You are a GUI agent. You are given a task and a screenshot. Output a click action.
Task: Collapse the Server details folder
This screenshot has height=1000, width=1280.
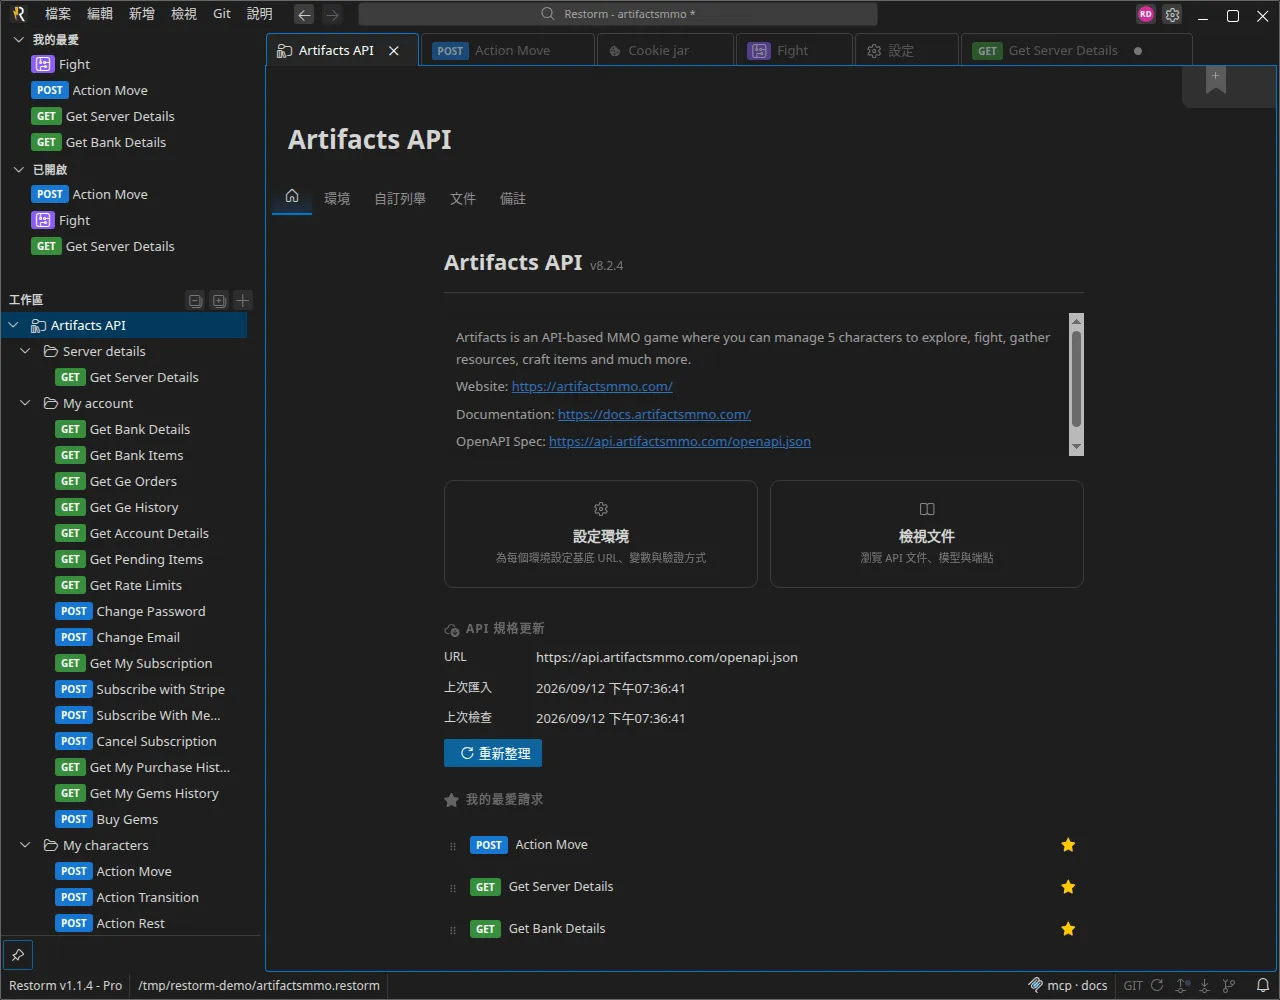(x=26, y=352)
